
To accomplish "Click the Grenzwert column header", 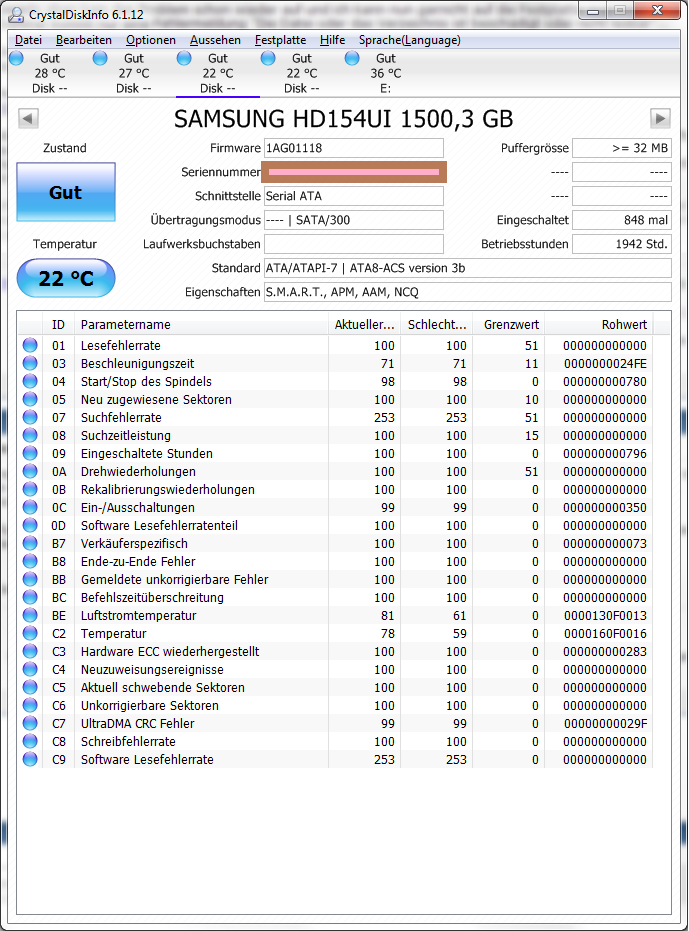I will point(508,325).
